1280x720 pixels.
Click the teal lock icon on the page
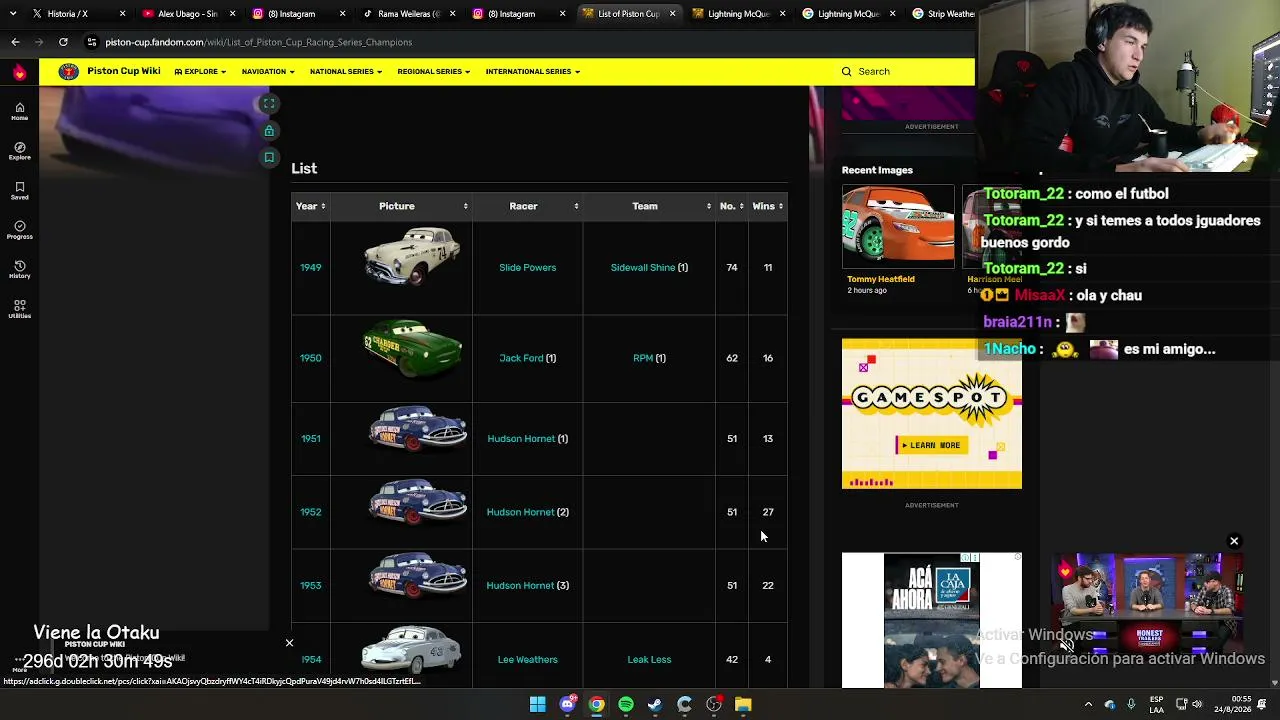coord(269,131)
